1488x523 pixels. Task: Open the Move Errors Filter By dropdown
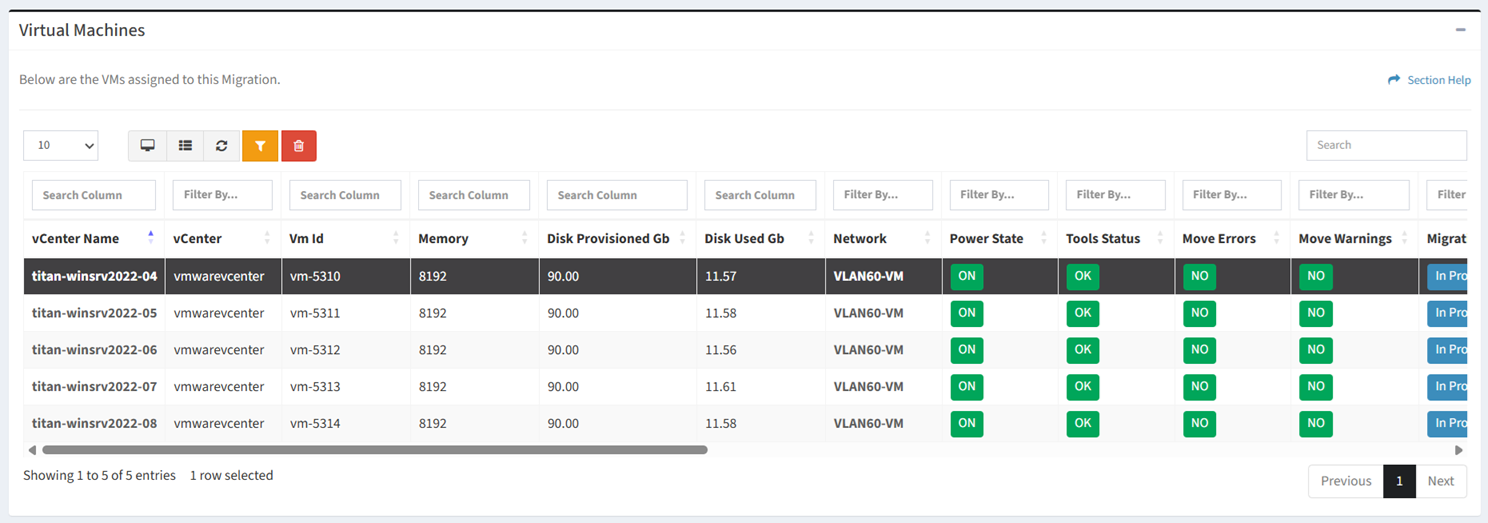1232,195
